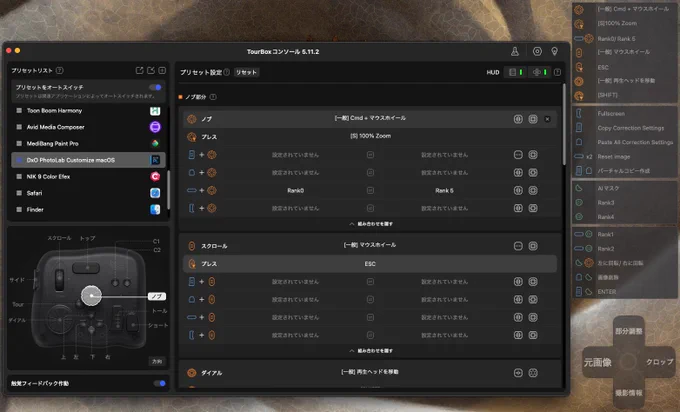Click the ESC assignment in プレス row
Viewport: 680px width, 412px height.
click(x=370, y=264)
